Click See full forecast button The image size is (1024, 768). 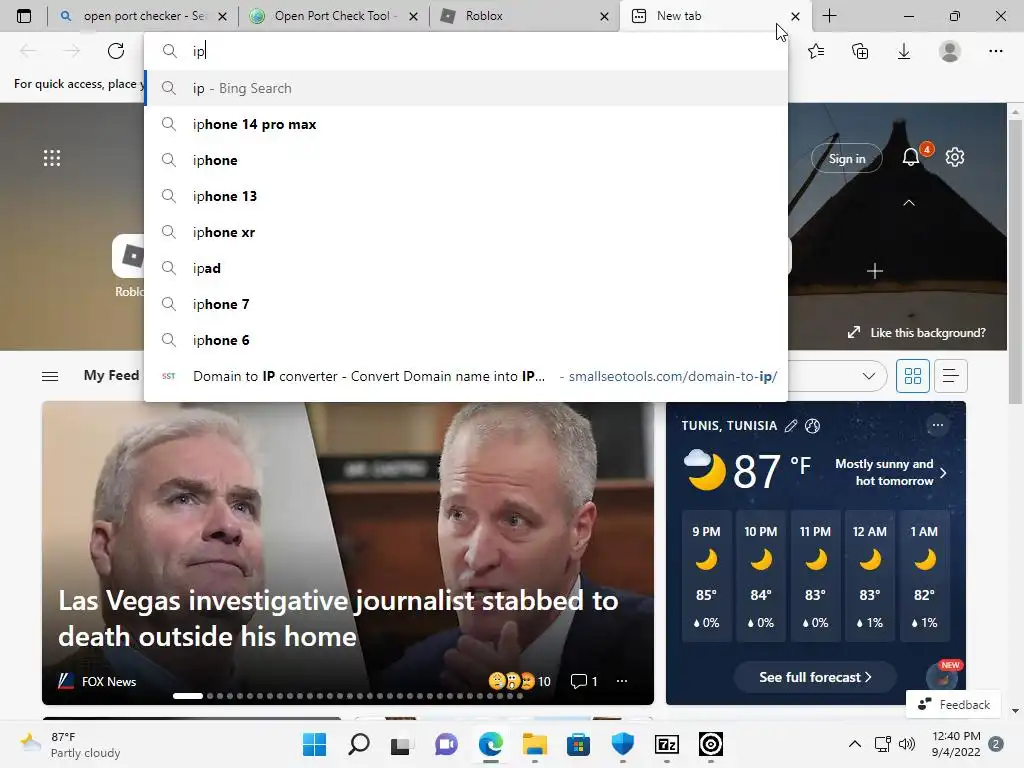point(814,677)
